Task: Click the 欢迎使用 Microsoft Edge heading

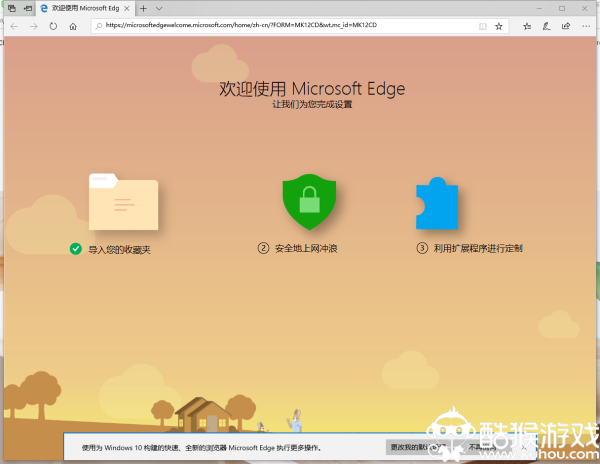Action: click(x=312, y=89)
